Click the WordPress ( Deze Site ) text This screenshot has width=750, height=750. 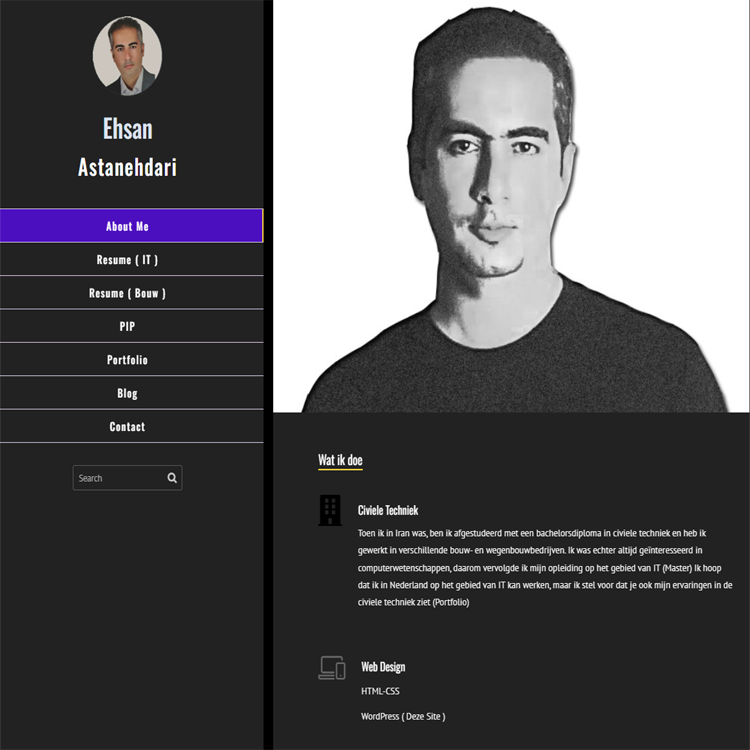403,717
